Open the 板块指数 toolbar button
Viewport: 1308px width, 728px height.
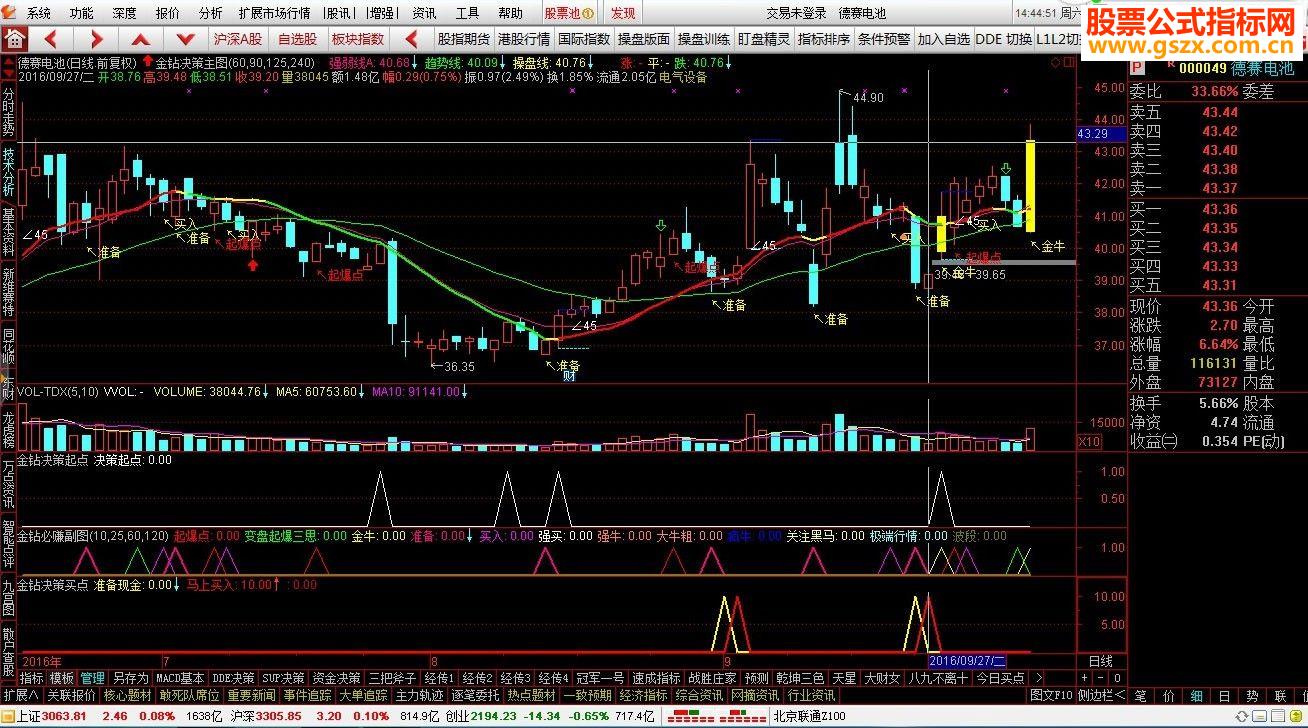tap(358, 39)
